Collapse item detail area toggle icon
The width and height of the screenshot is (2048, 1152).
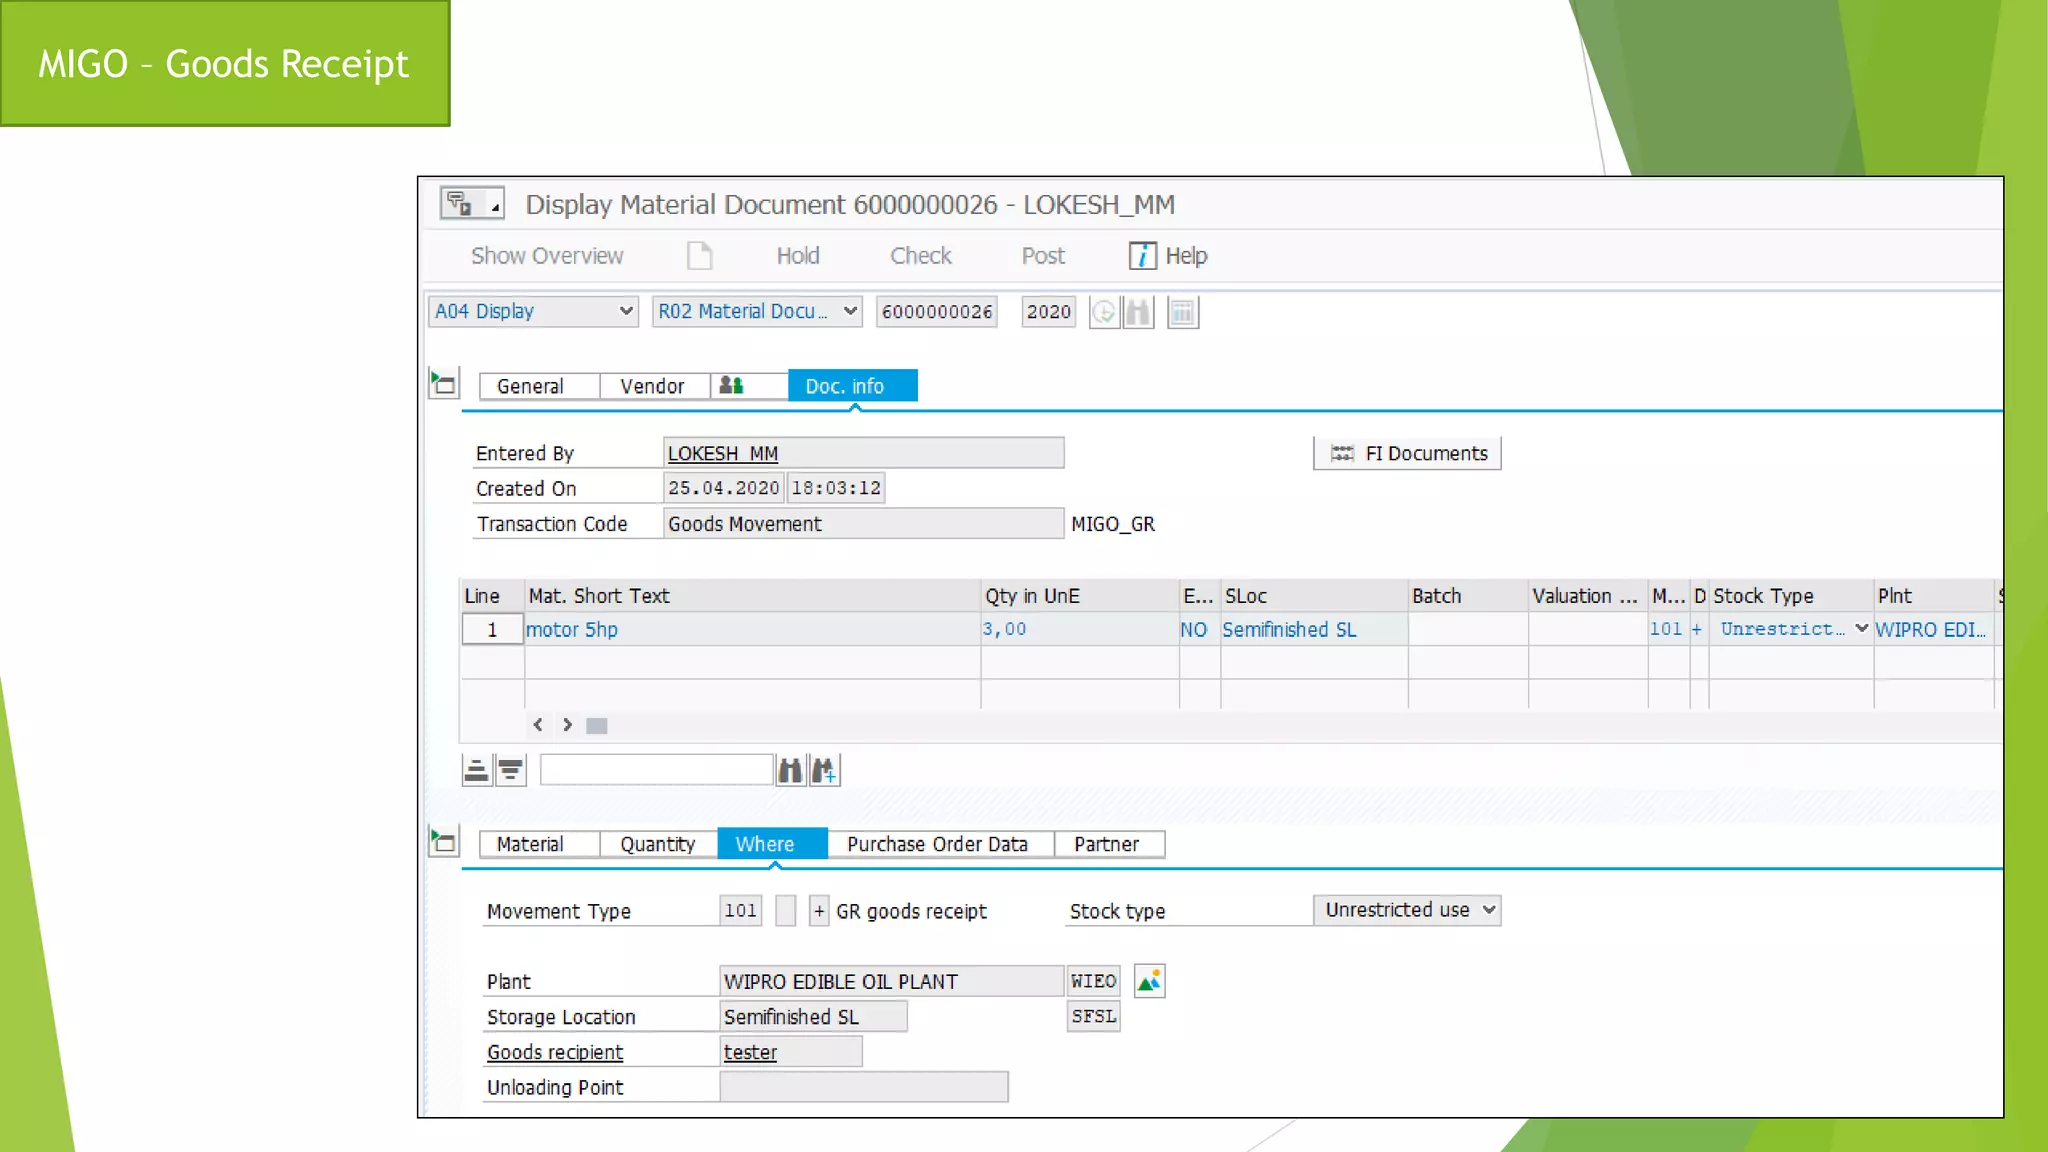point(443,842)
